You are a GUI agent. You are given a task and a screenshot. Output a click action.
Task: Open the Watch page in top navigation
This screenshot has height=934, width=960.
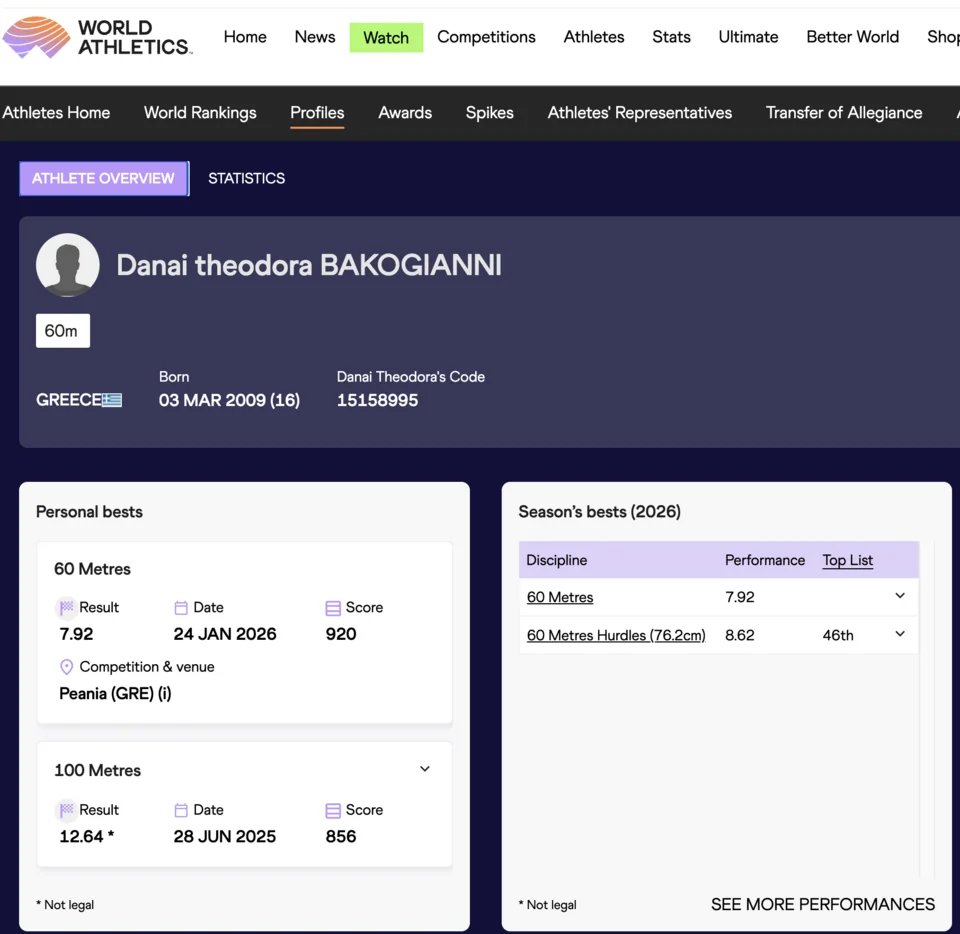[386, 37]
